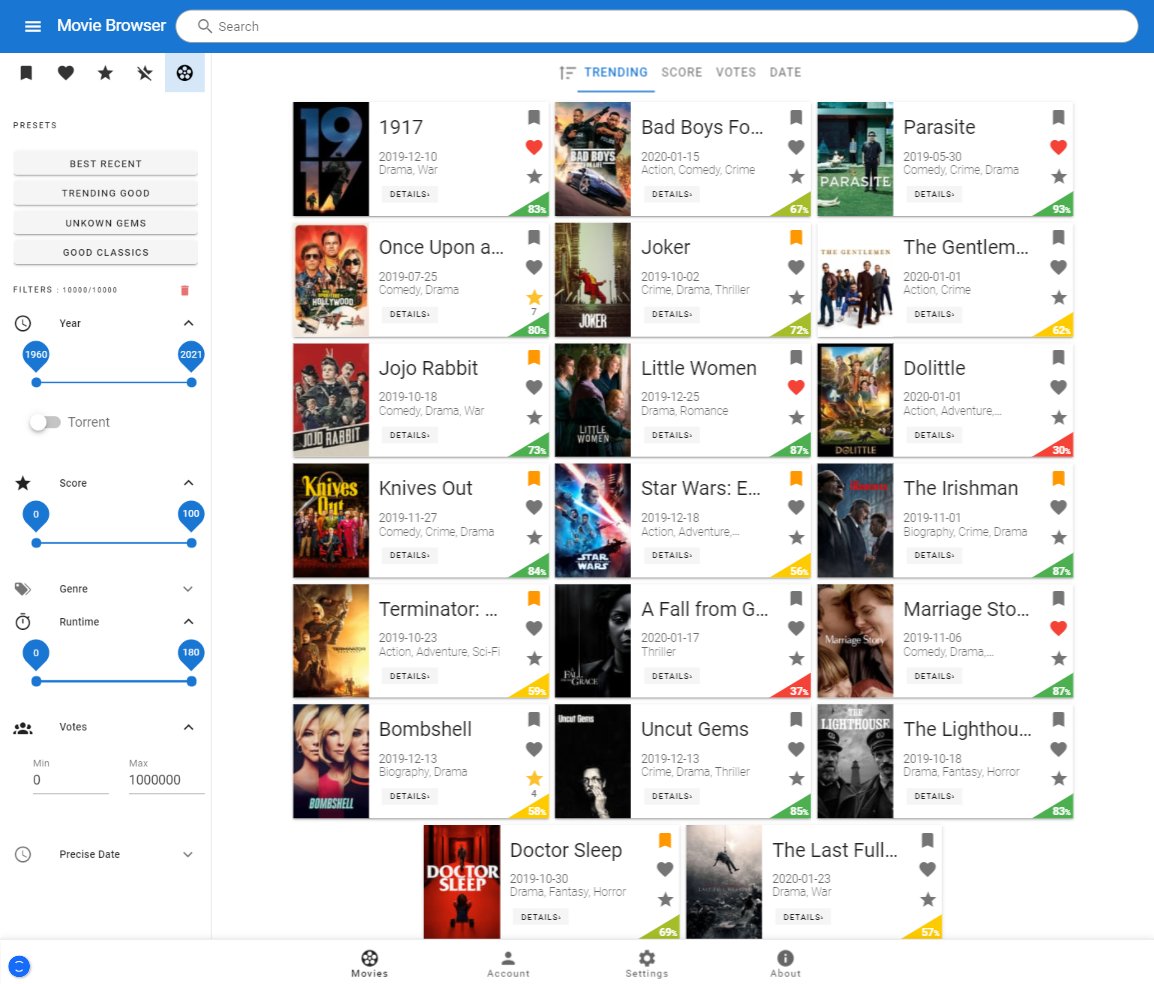The image size is (1154, 984).
Task: Open Details for Parasite
Action: (934, 194)
